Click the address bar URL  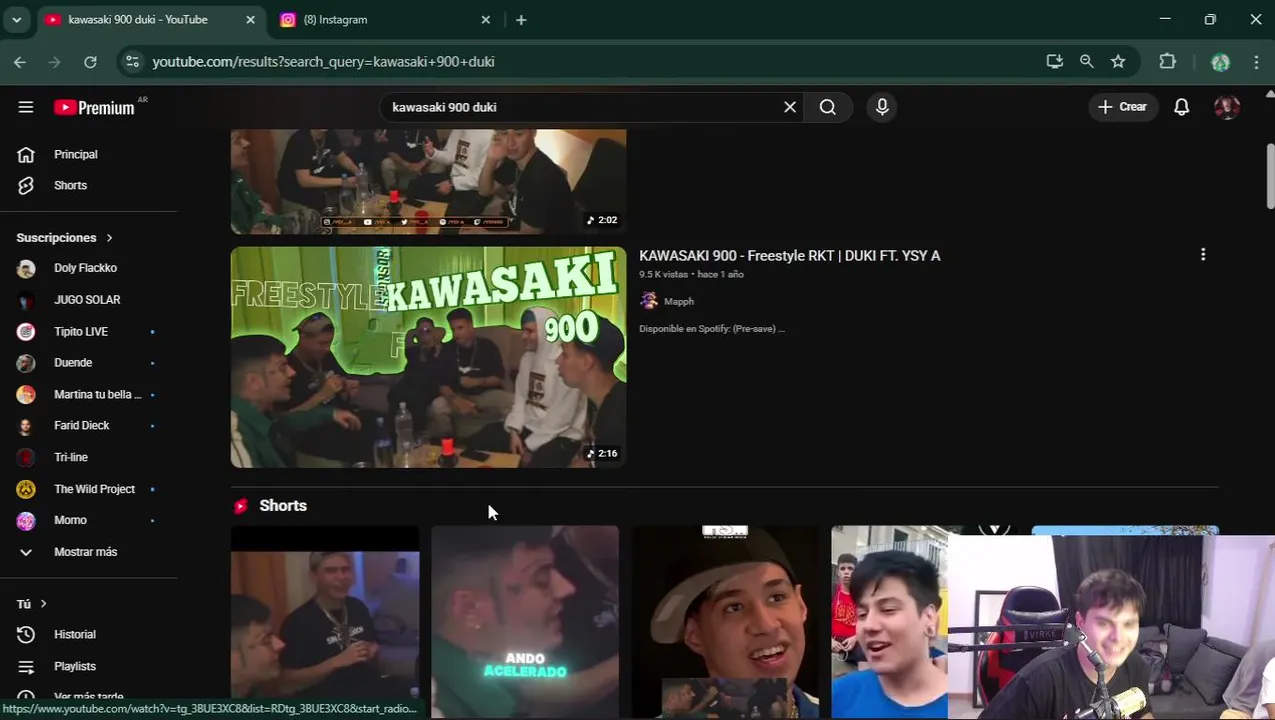pos(323,62)
